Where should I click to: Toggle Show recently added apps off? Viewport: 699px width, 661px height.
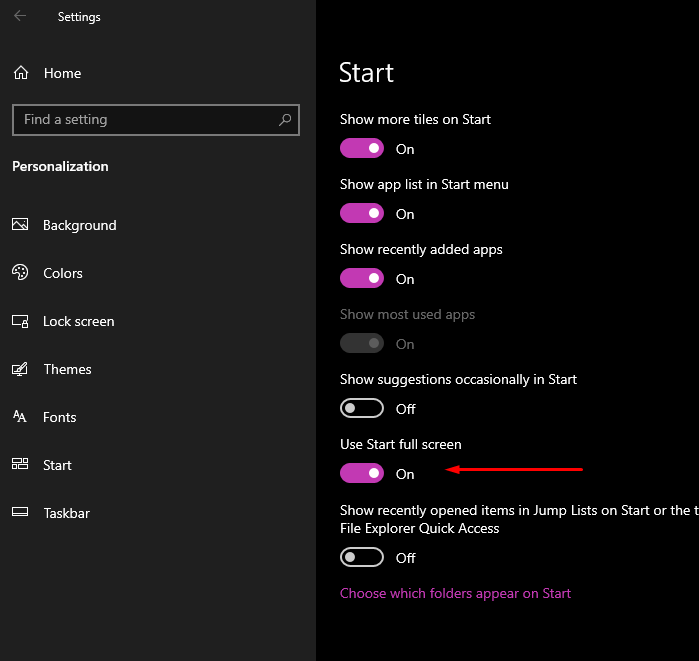tap(362, 279)
